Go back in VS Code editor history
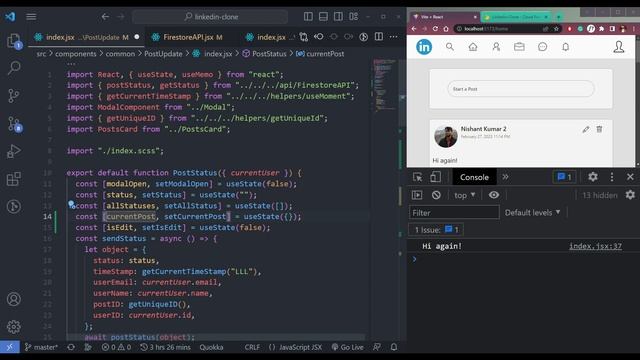 pyautogui.click(x=105, y=17)
